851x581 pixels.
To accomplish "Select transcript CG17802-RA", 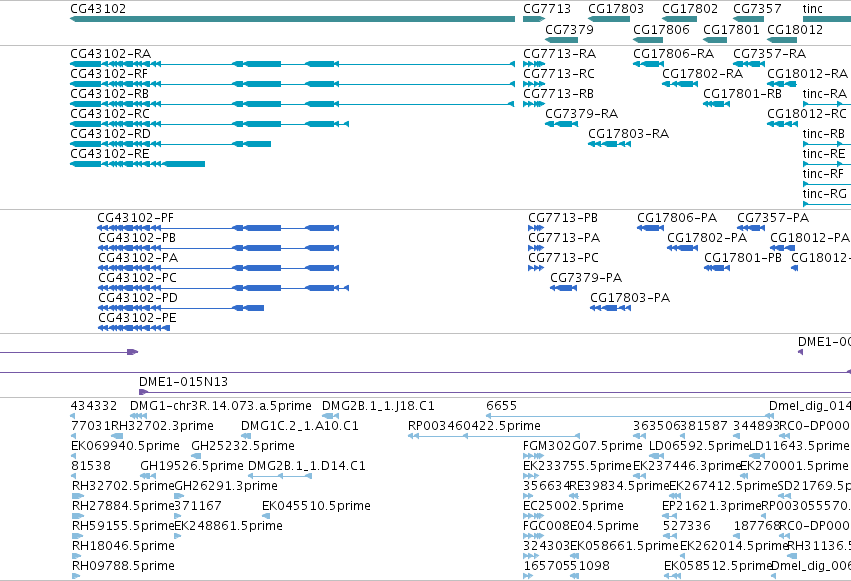I will pyautogui.click(x=680, y=84).
